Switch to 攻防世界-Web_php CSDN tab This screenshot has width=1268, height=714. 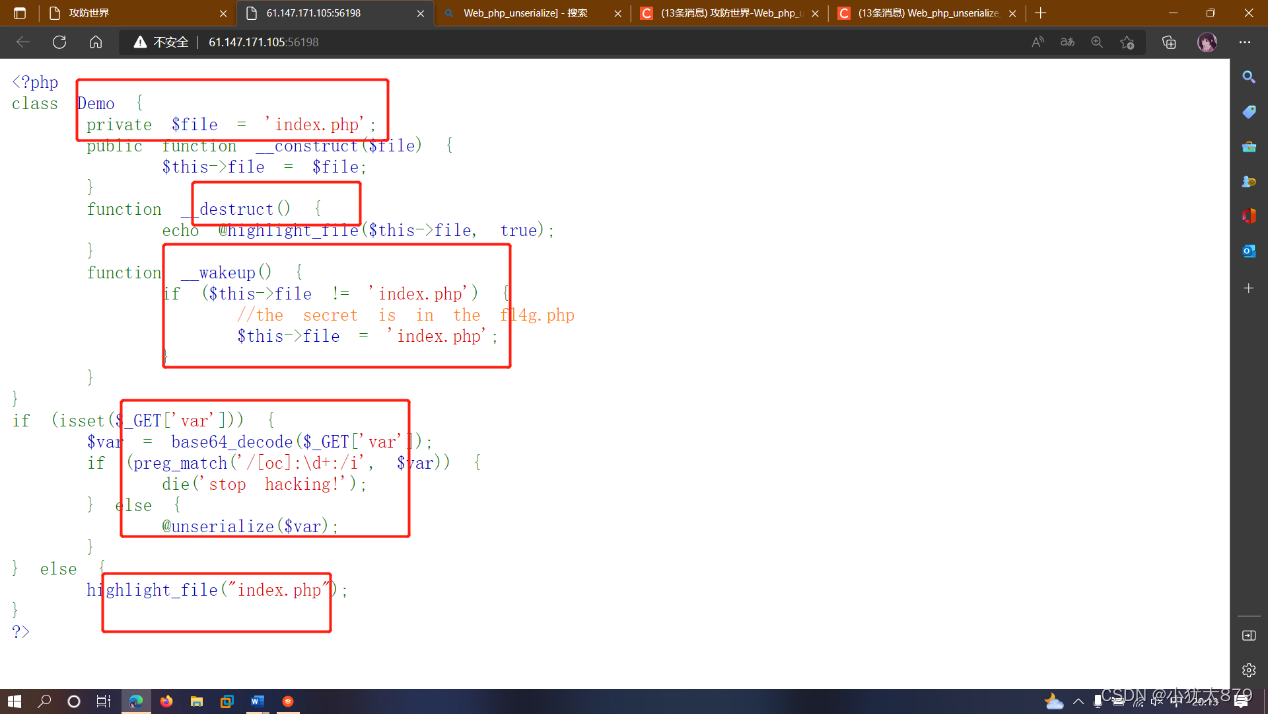pyautogui.click(x=730, y=13)
